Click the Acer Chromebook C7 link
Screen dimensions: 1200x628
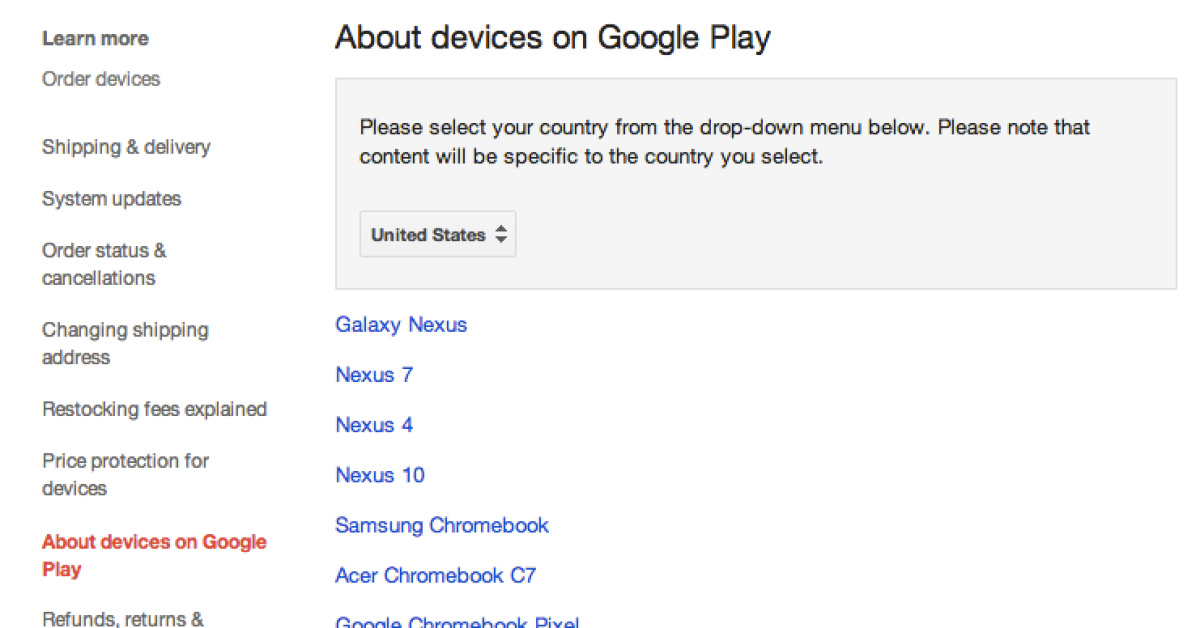(435, 575)
